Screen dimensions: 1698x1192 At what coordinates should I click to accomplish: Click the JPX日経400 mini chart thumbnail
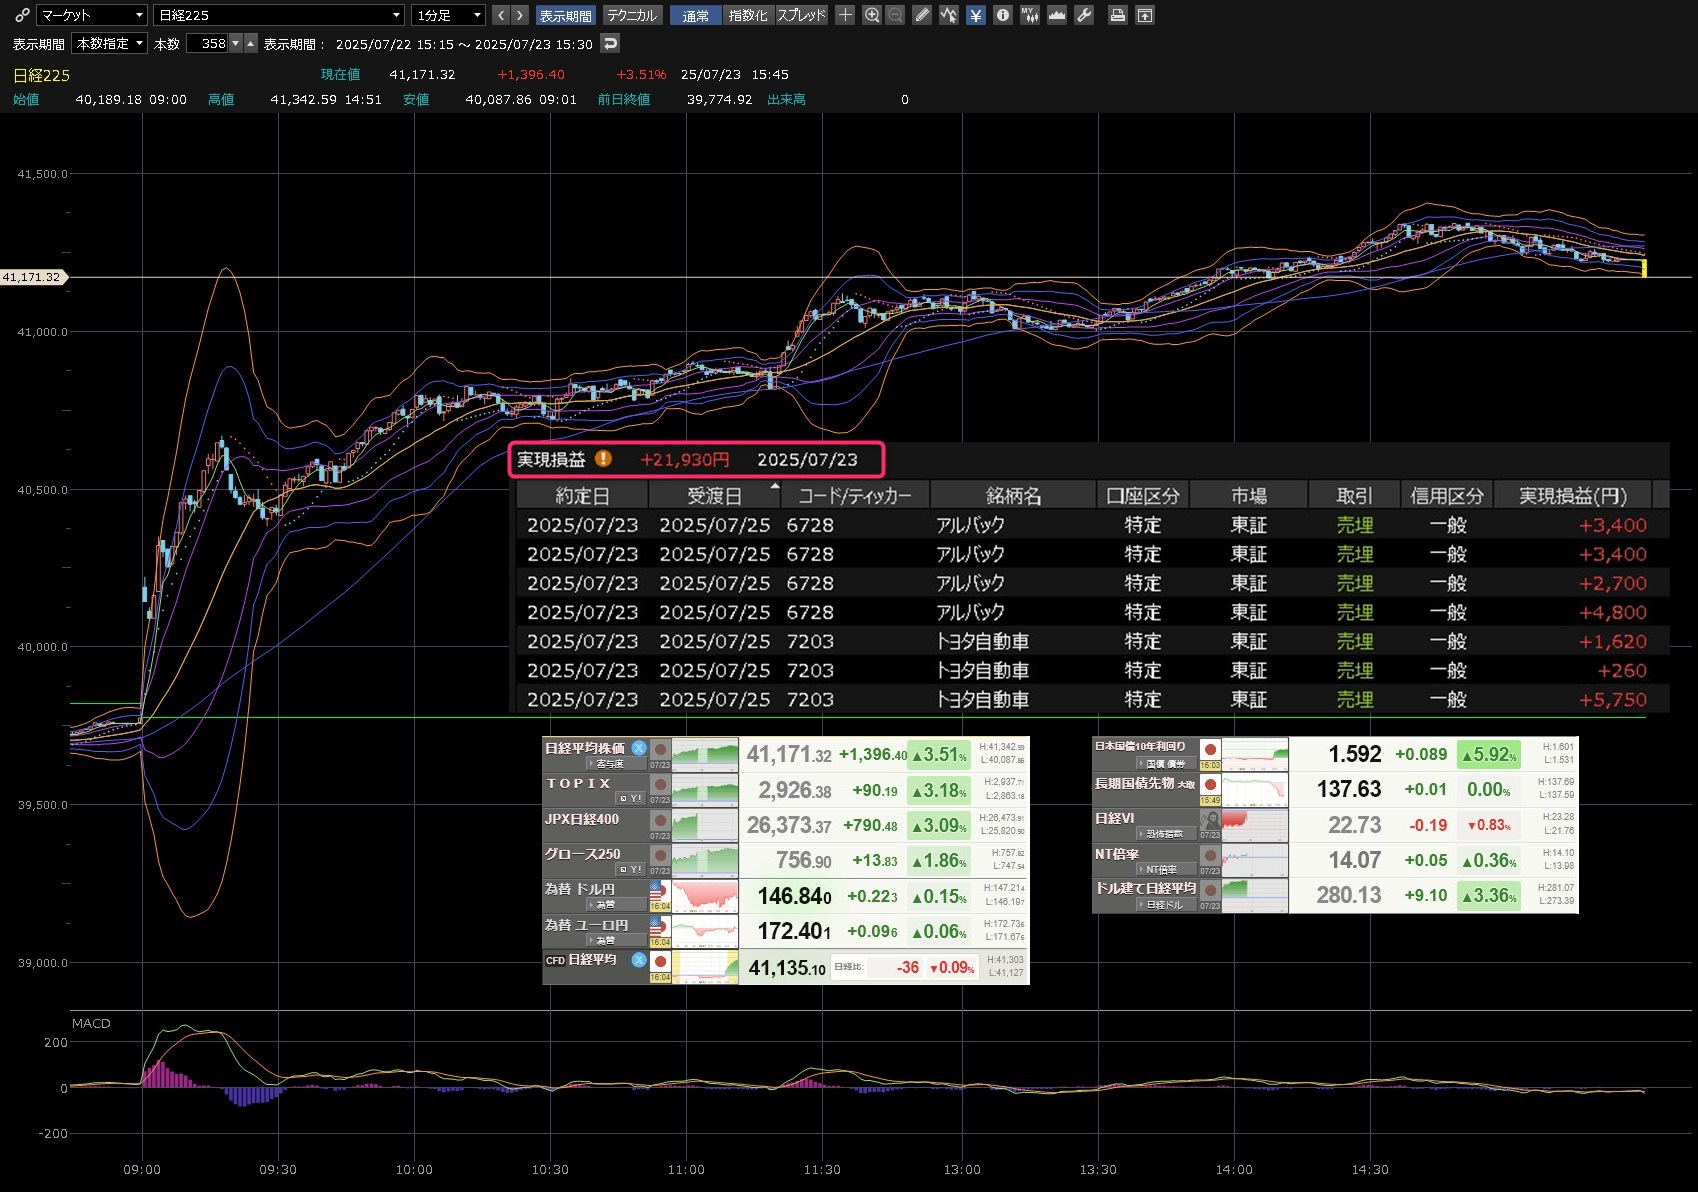click(705, 825)
